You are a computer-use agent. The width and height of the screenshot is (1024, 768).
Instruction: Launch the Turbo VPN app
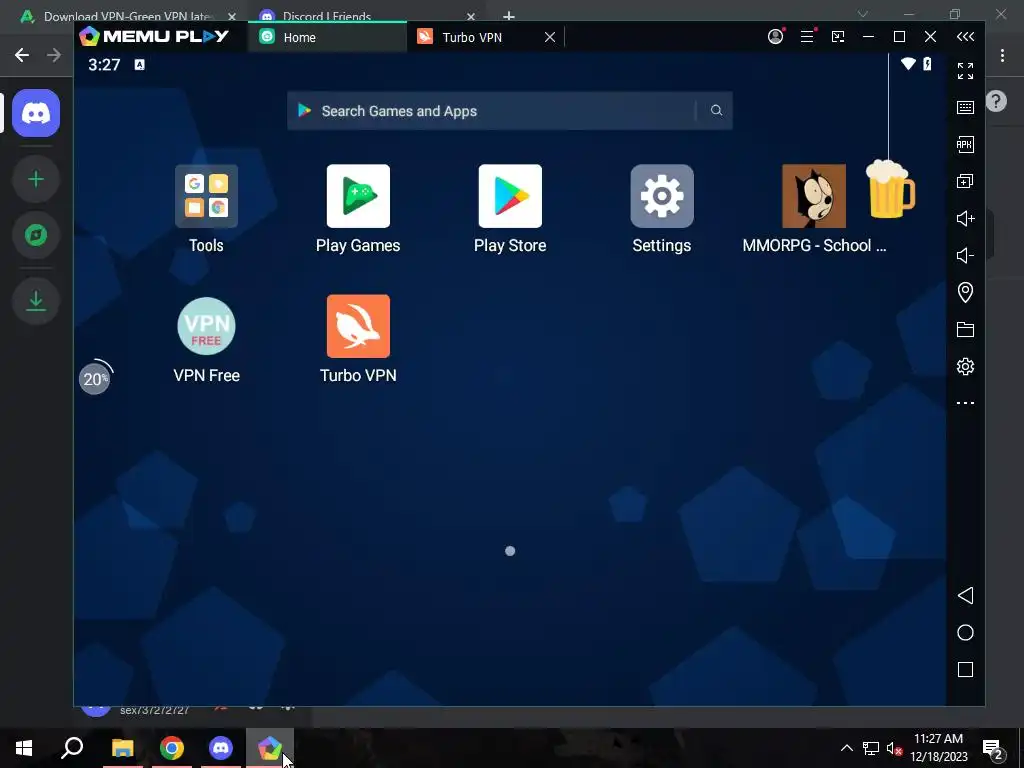(358, 326)
